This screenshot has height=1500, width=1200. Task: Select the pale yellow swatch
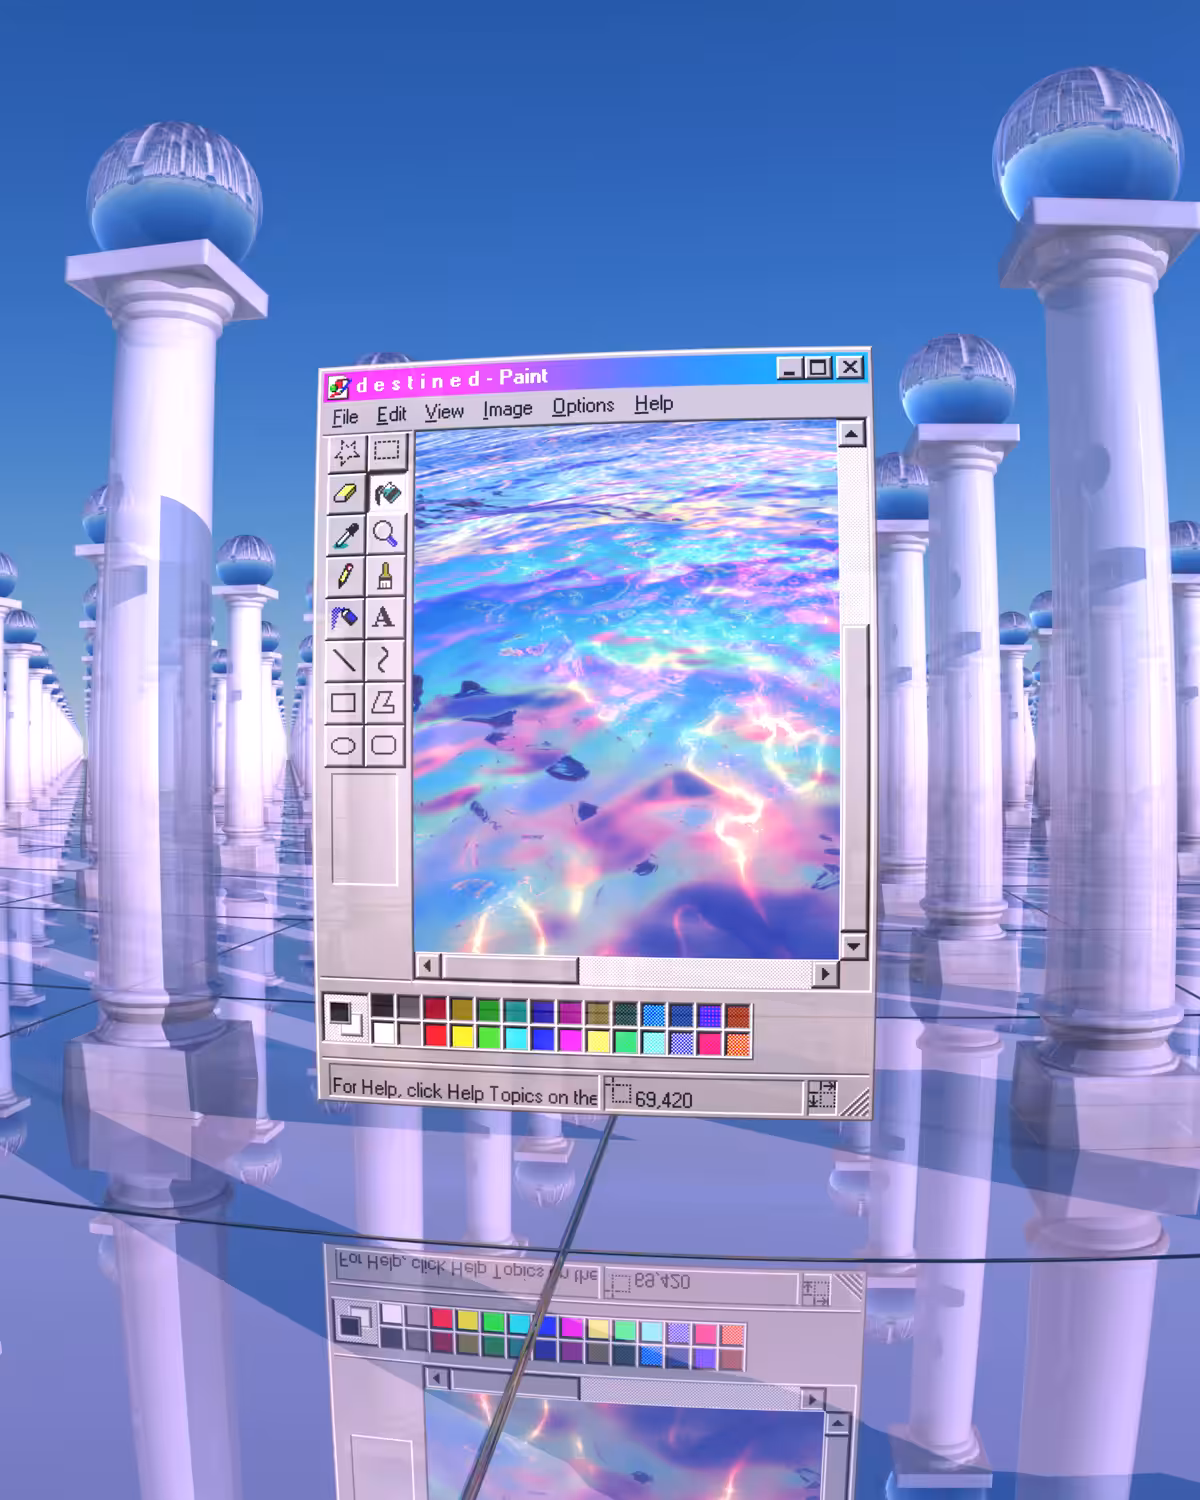598,1041
